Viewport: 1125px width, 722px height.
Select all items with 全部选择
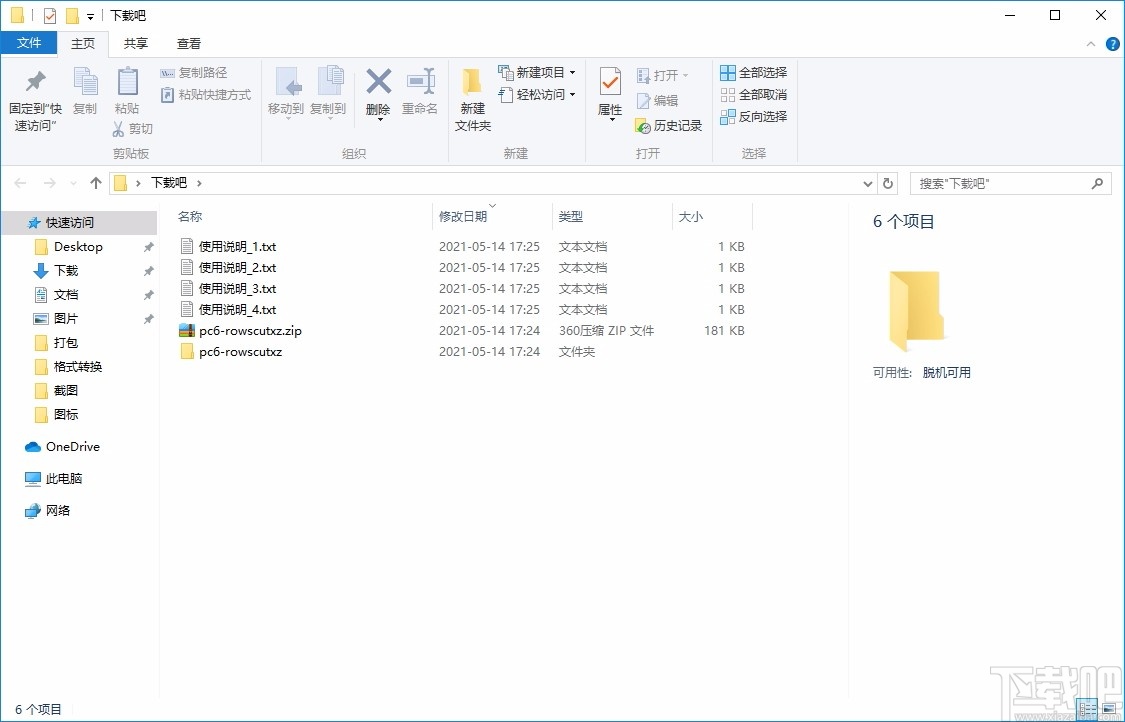click(x=752, y=72)
